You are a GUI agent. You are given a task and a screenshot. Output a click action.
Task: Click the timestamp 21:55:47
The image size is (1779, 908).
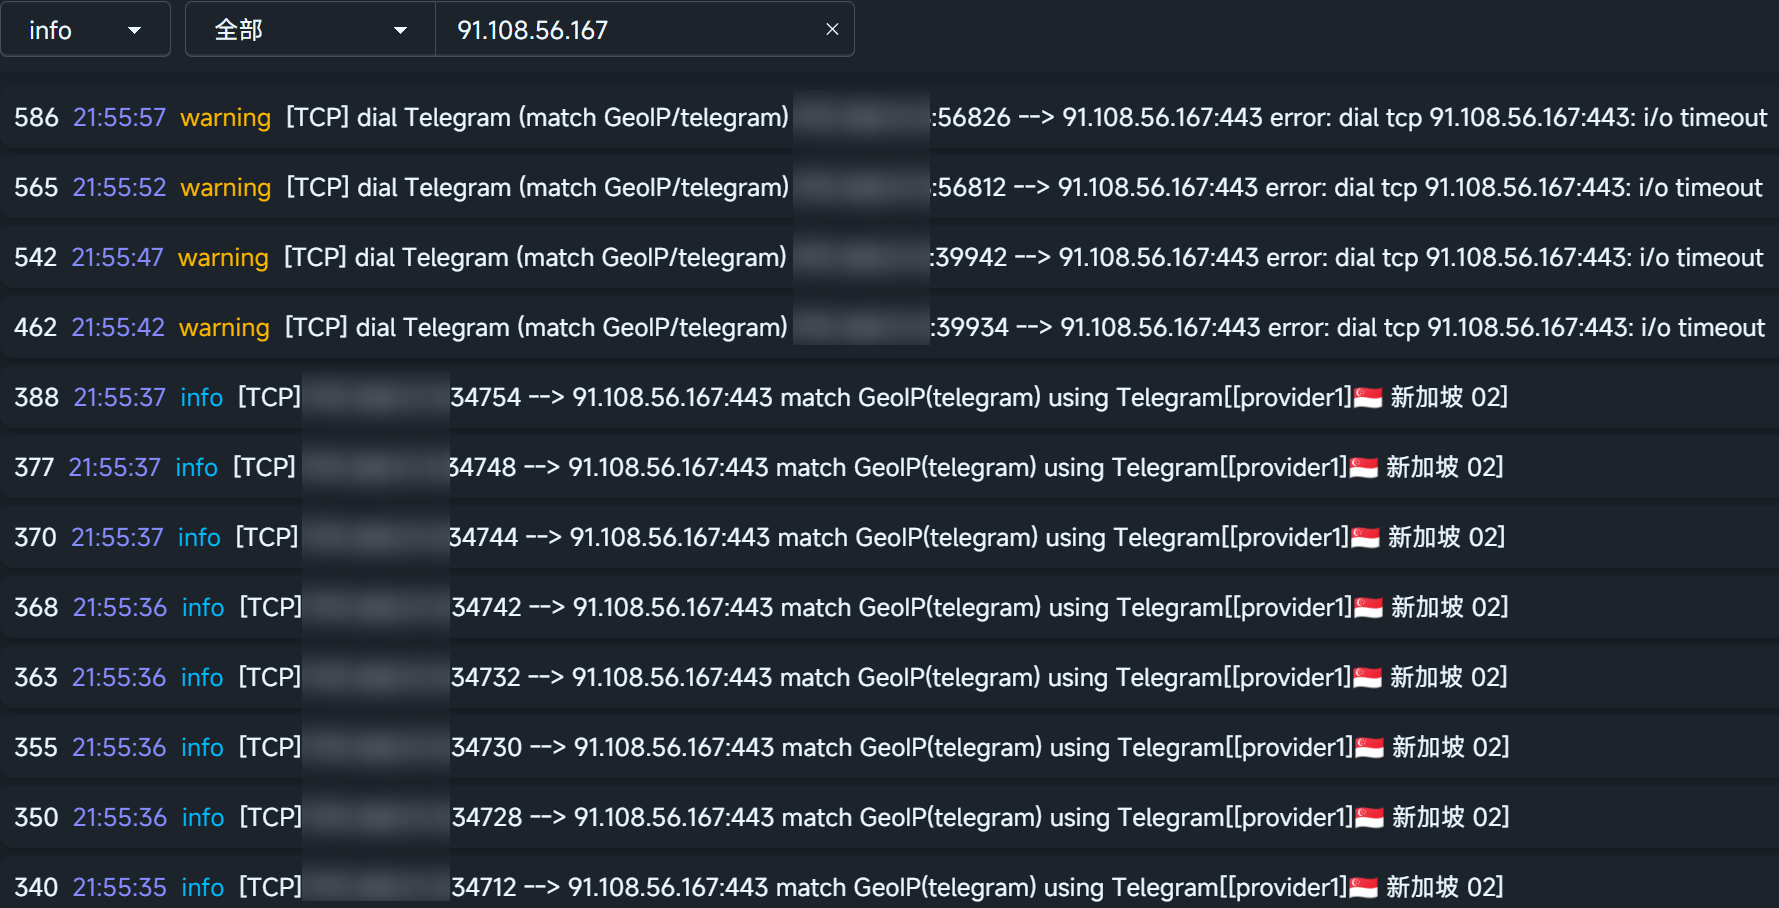[x=117, y=257]
